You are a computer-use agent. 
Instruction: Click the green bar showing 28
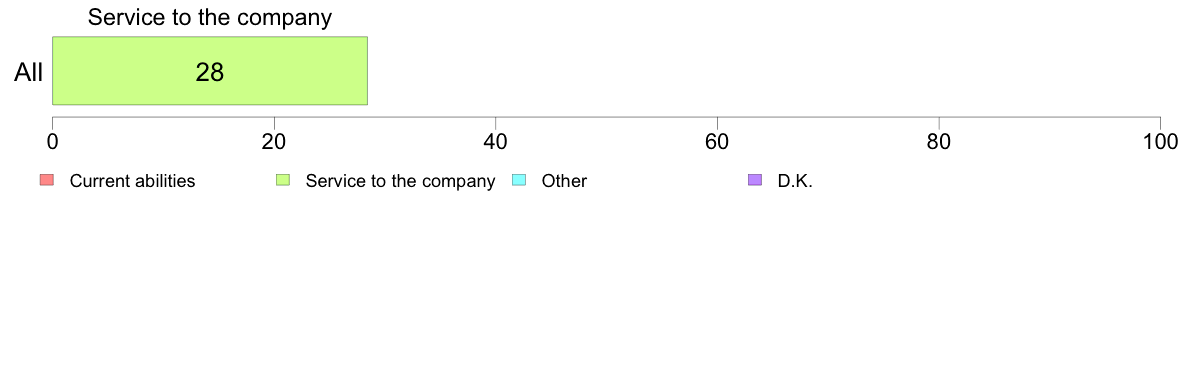tap(210, 70)
